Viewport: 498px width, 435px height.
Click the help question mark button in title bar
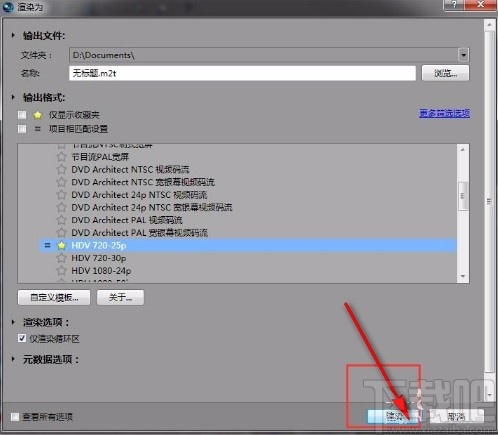[454, 5]
